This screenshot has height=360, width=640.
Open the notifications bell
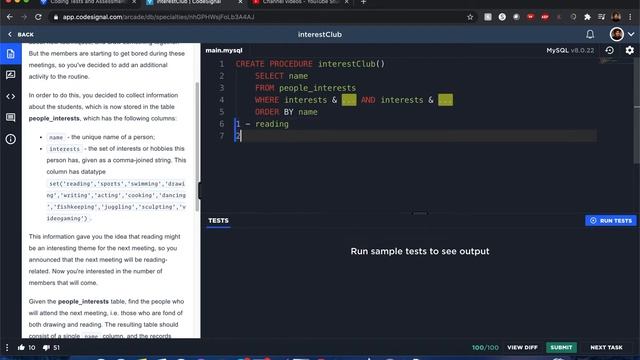point(590,34)
